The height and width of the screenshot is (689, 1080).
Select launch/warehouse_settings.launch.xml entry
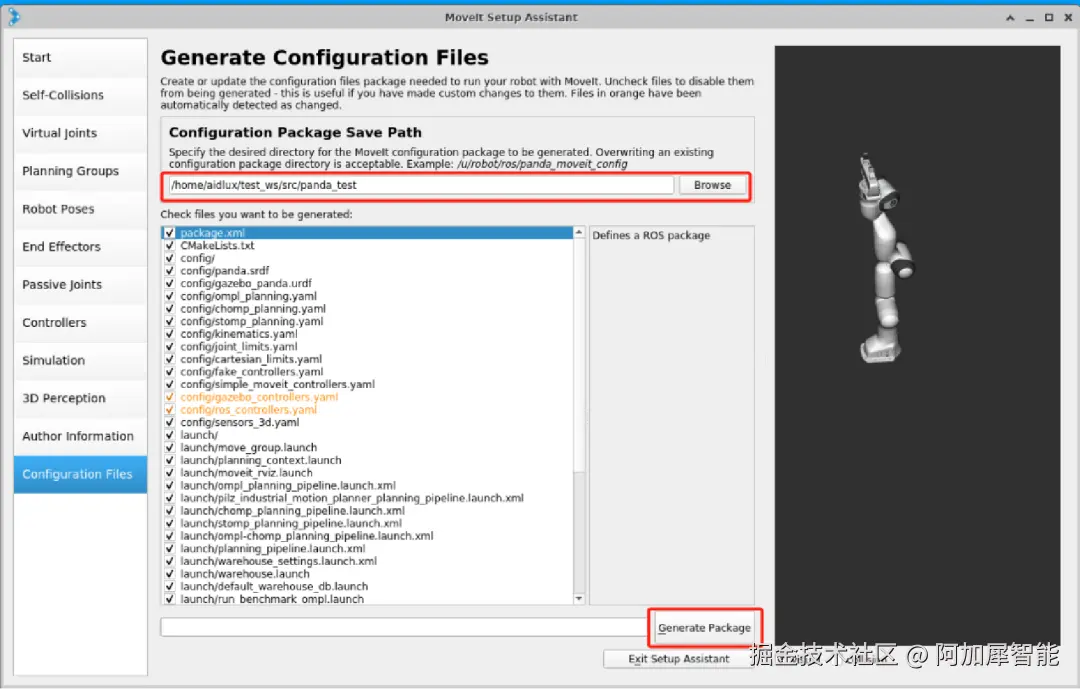(x=278, y=561)
